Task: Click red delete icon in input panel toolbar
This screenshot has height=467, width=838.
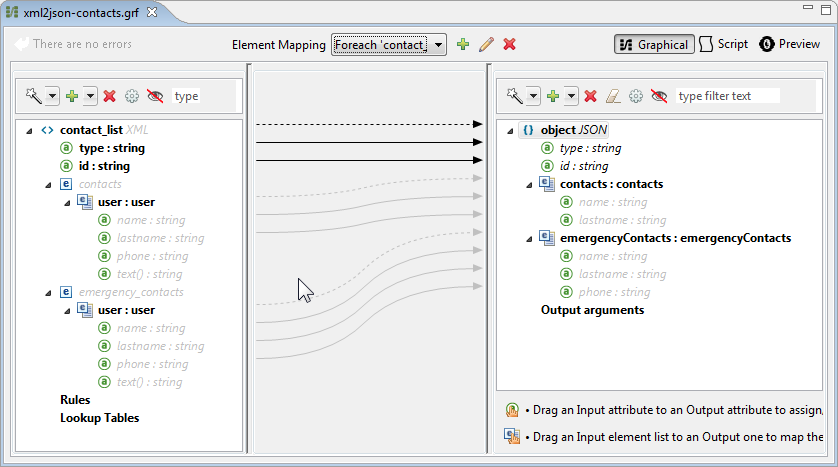Action: click(x=109, y=96)
